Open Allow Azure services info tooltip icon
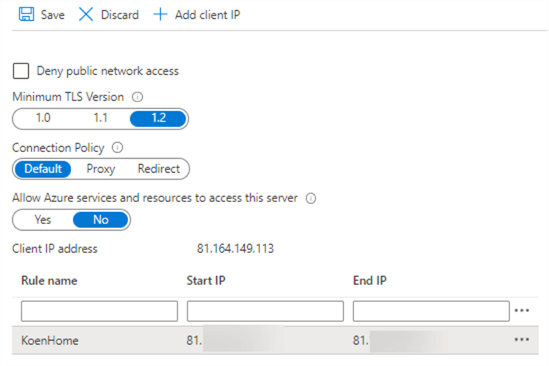This screenshot has height=366, width=549. pyautogui.click(x=311, y=198)
